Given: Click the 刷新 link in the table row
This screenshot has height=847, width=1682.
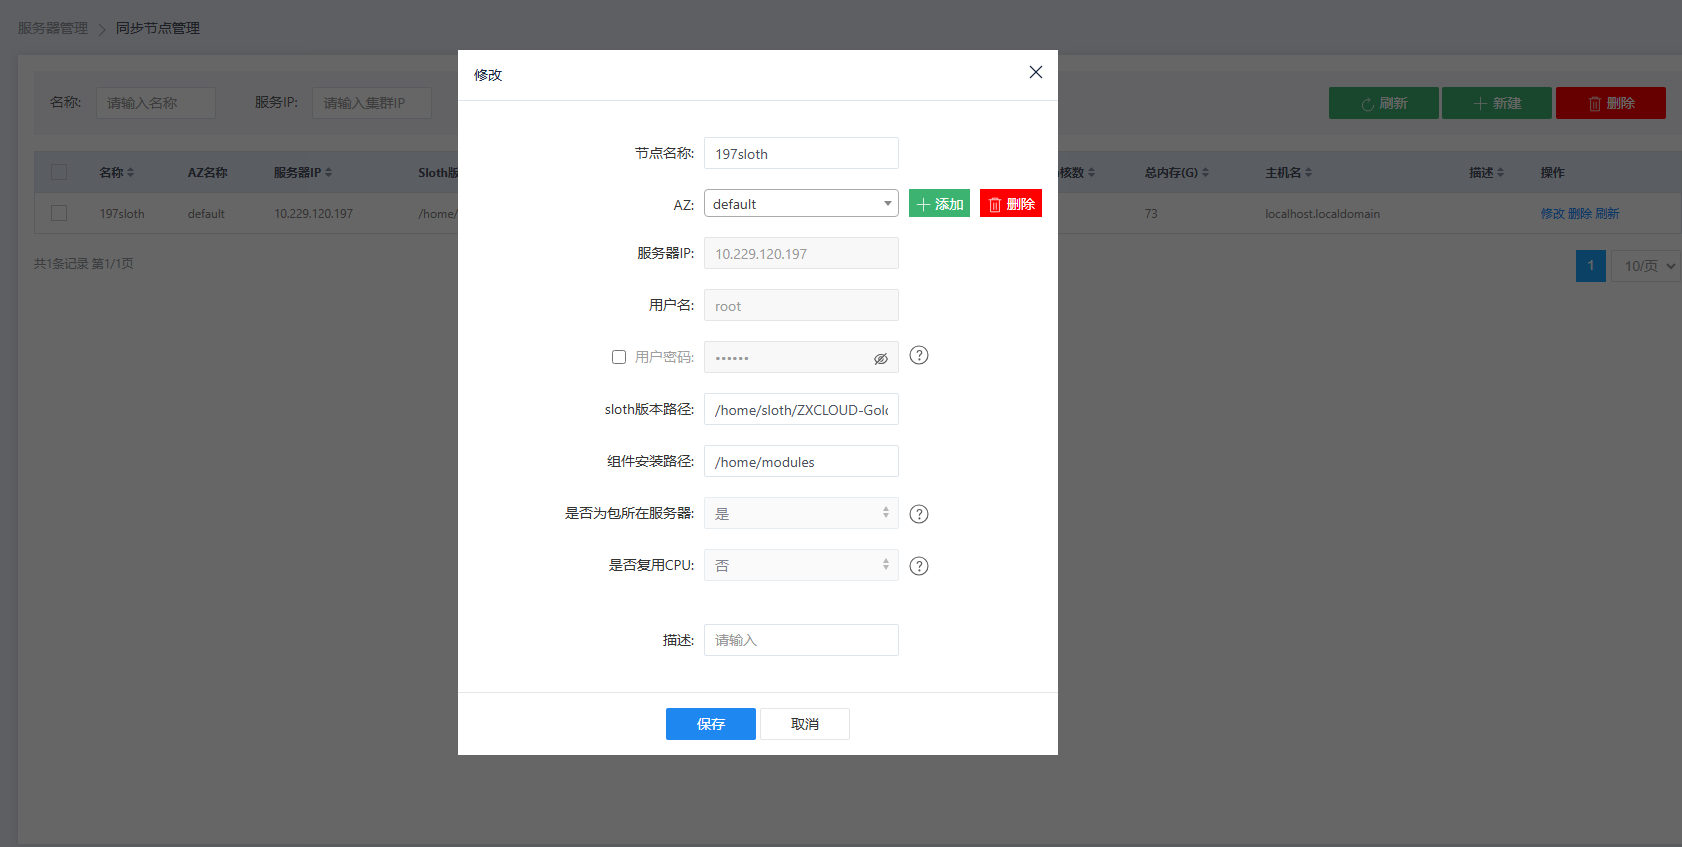Looking at the screenshot, I should 1607,214.
